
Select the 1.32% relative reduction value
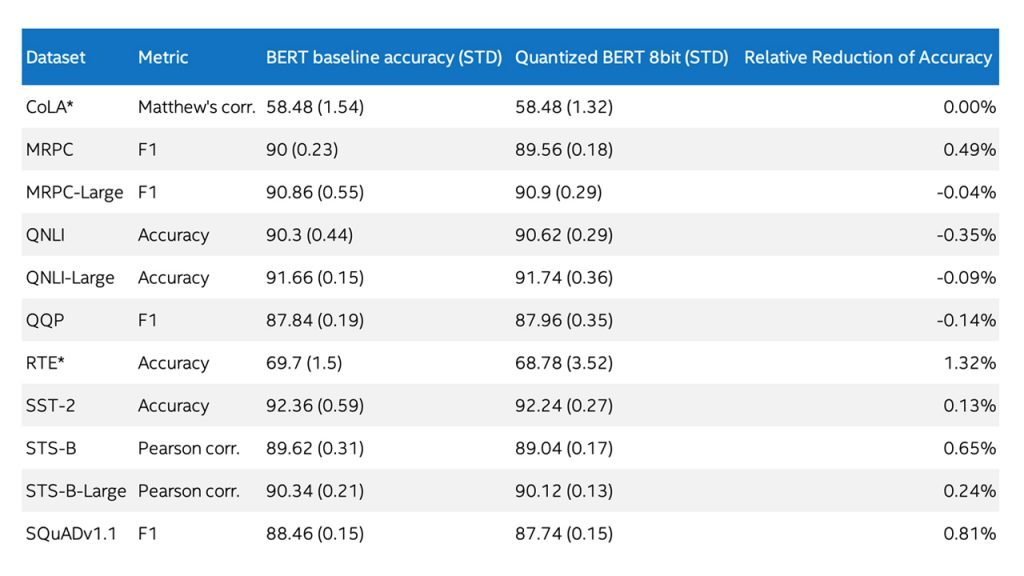point(969,363)
